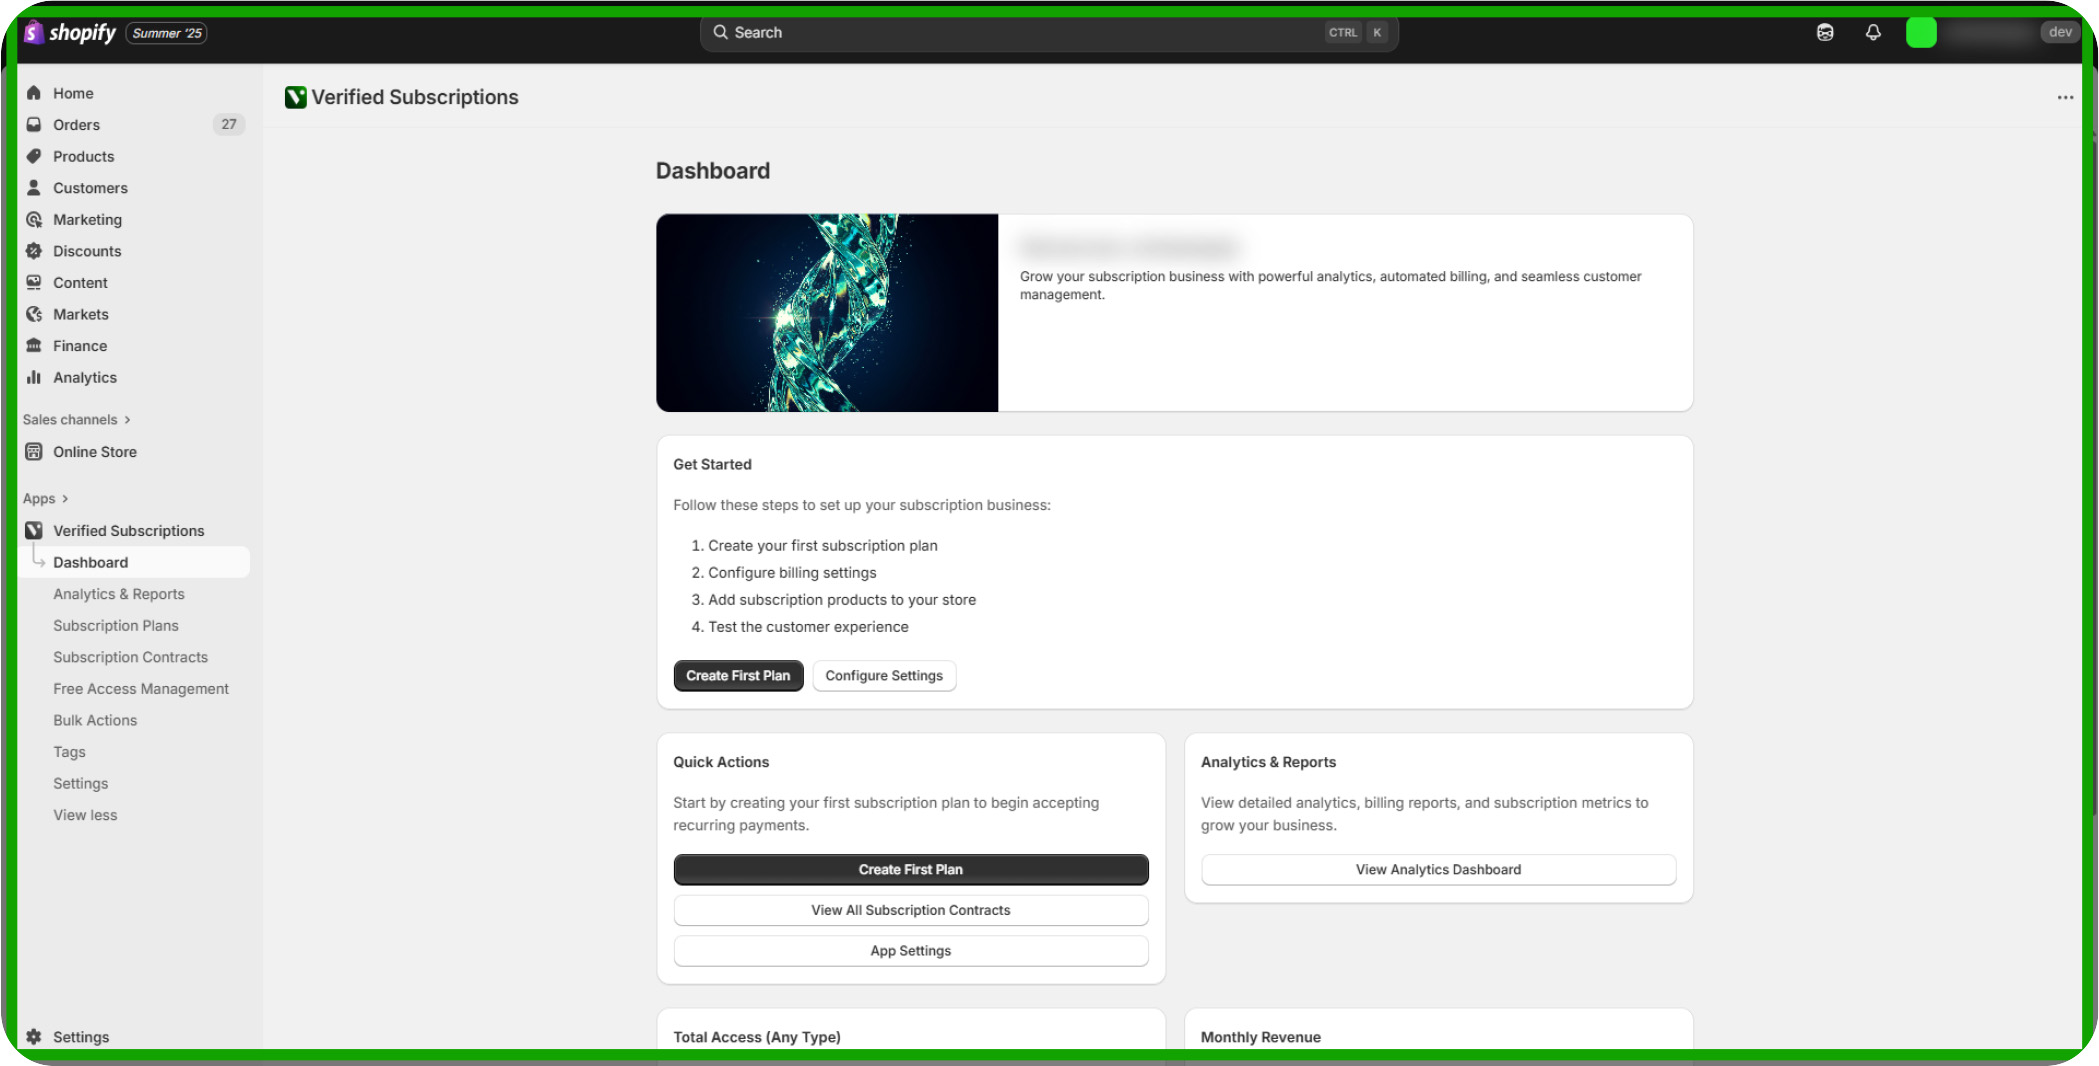Click the Shopify logo in top bar
The height and width of the screenshot is (1066, 2099).
click(x=70, y=32)
